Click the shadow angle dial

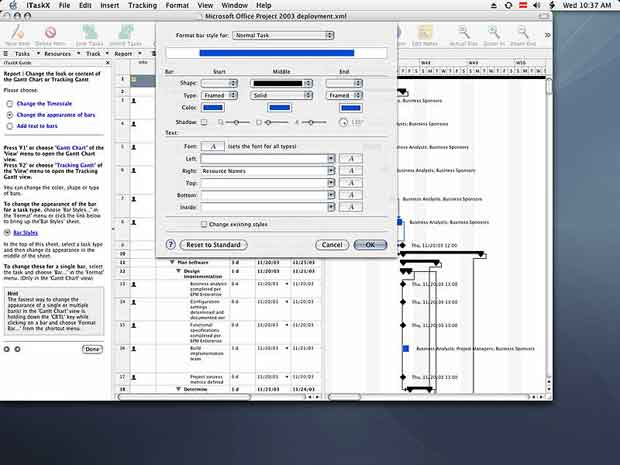point(344,123)
